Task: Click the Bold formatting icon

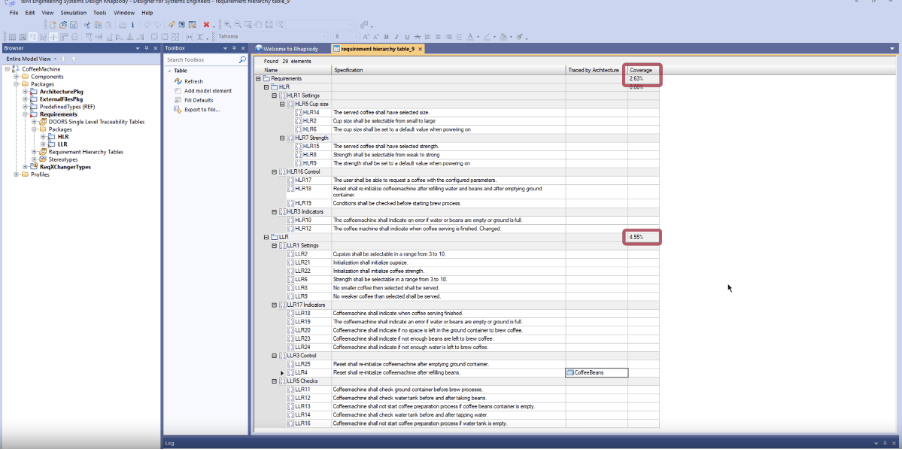Action: [386, 37]
